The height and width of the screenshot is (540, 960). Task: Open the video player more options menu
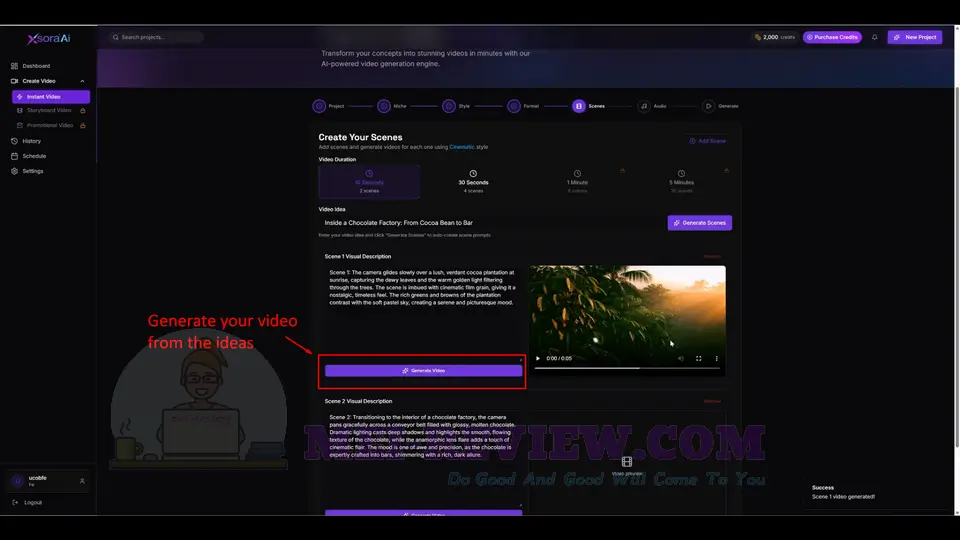[716, 359]
